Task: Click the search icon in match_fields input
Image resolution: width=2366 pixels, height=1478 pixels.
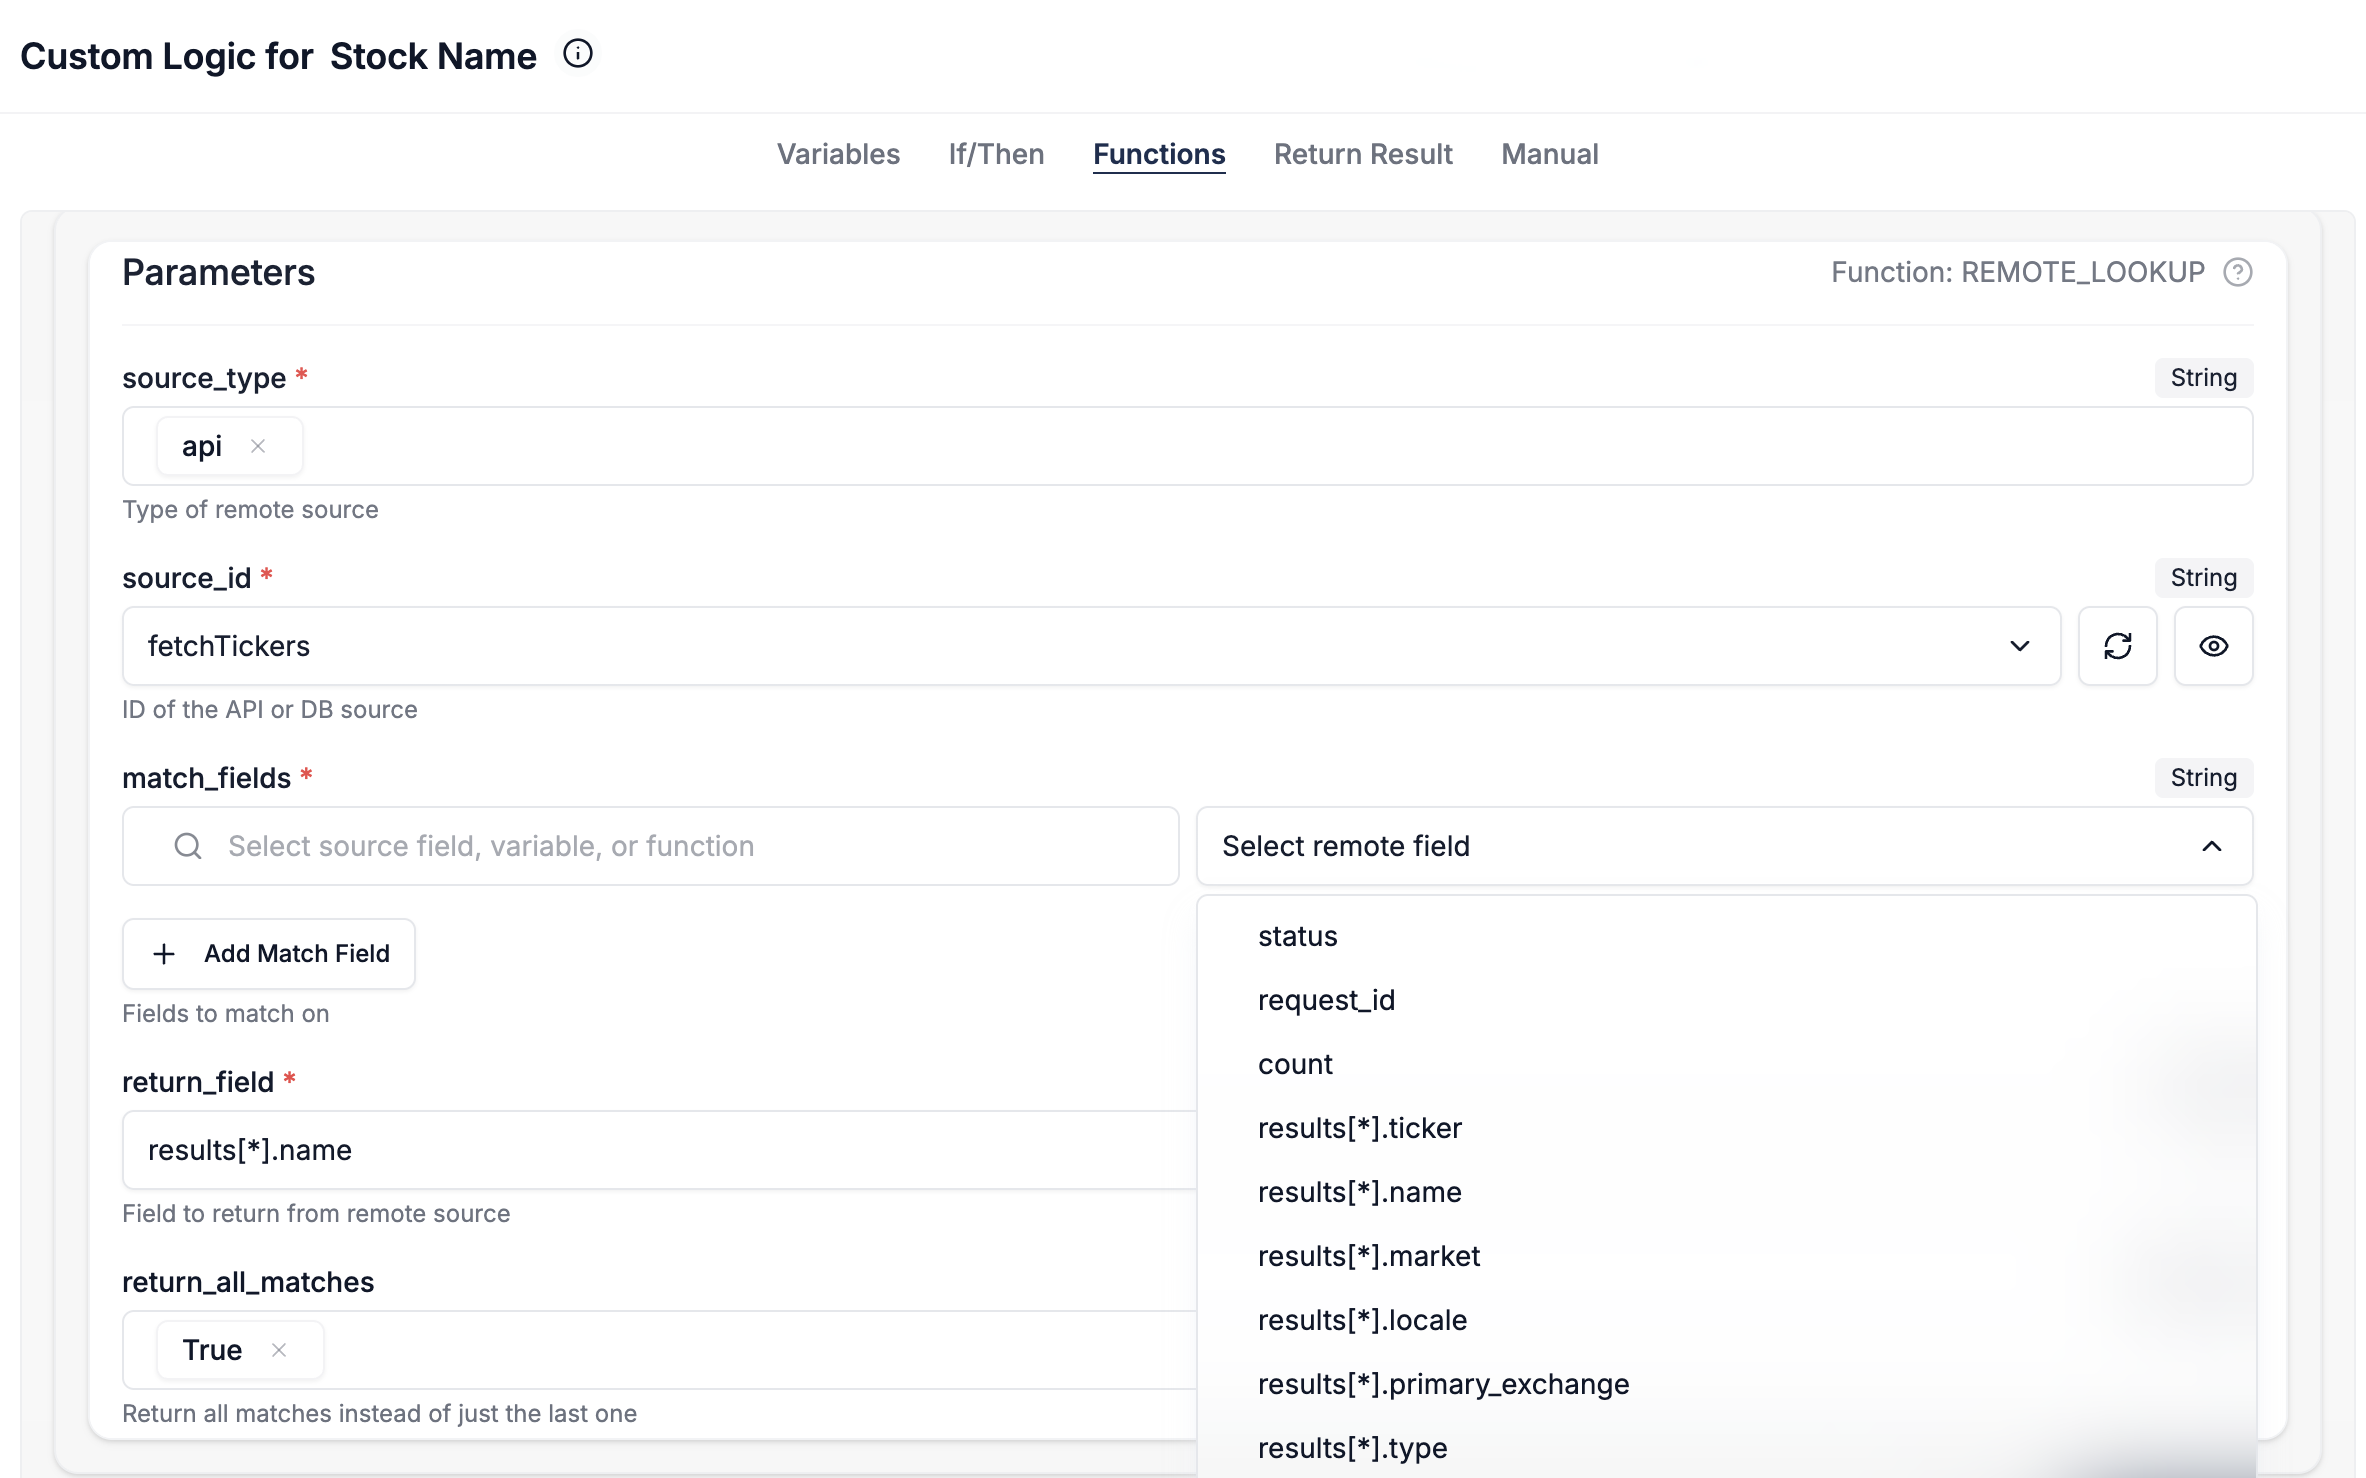Action: coord(188,846)
